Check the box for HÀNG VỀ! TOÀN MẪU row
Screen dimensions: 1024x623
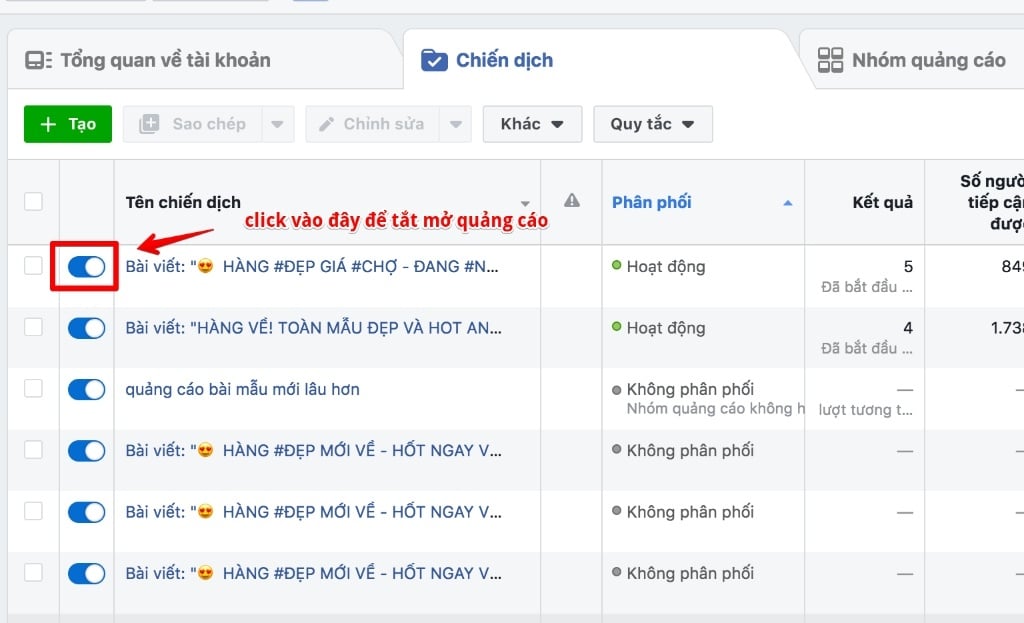[x=33, y=327]
